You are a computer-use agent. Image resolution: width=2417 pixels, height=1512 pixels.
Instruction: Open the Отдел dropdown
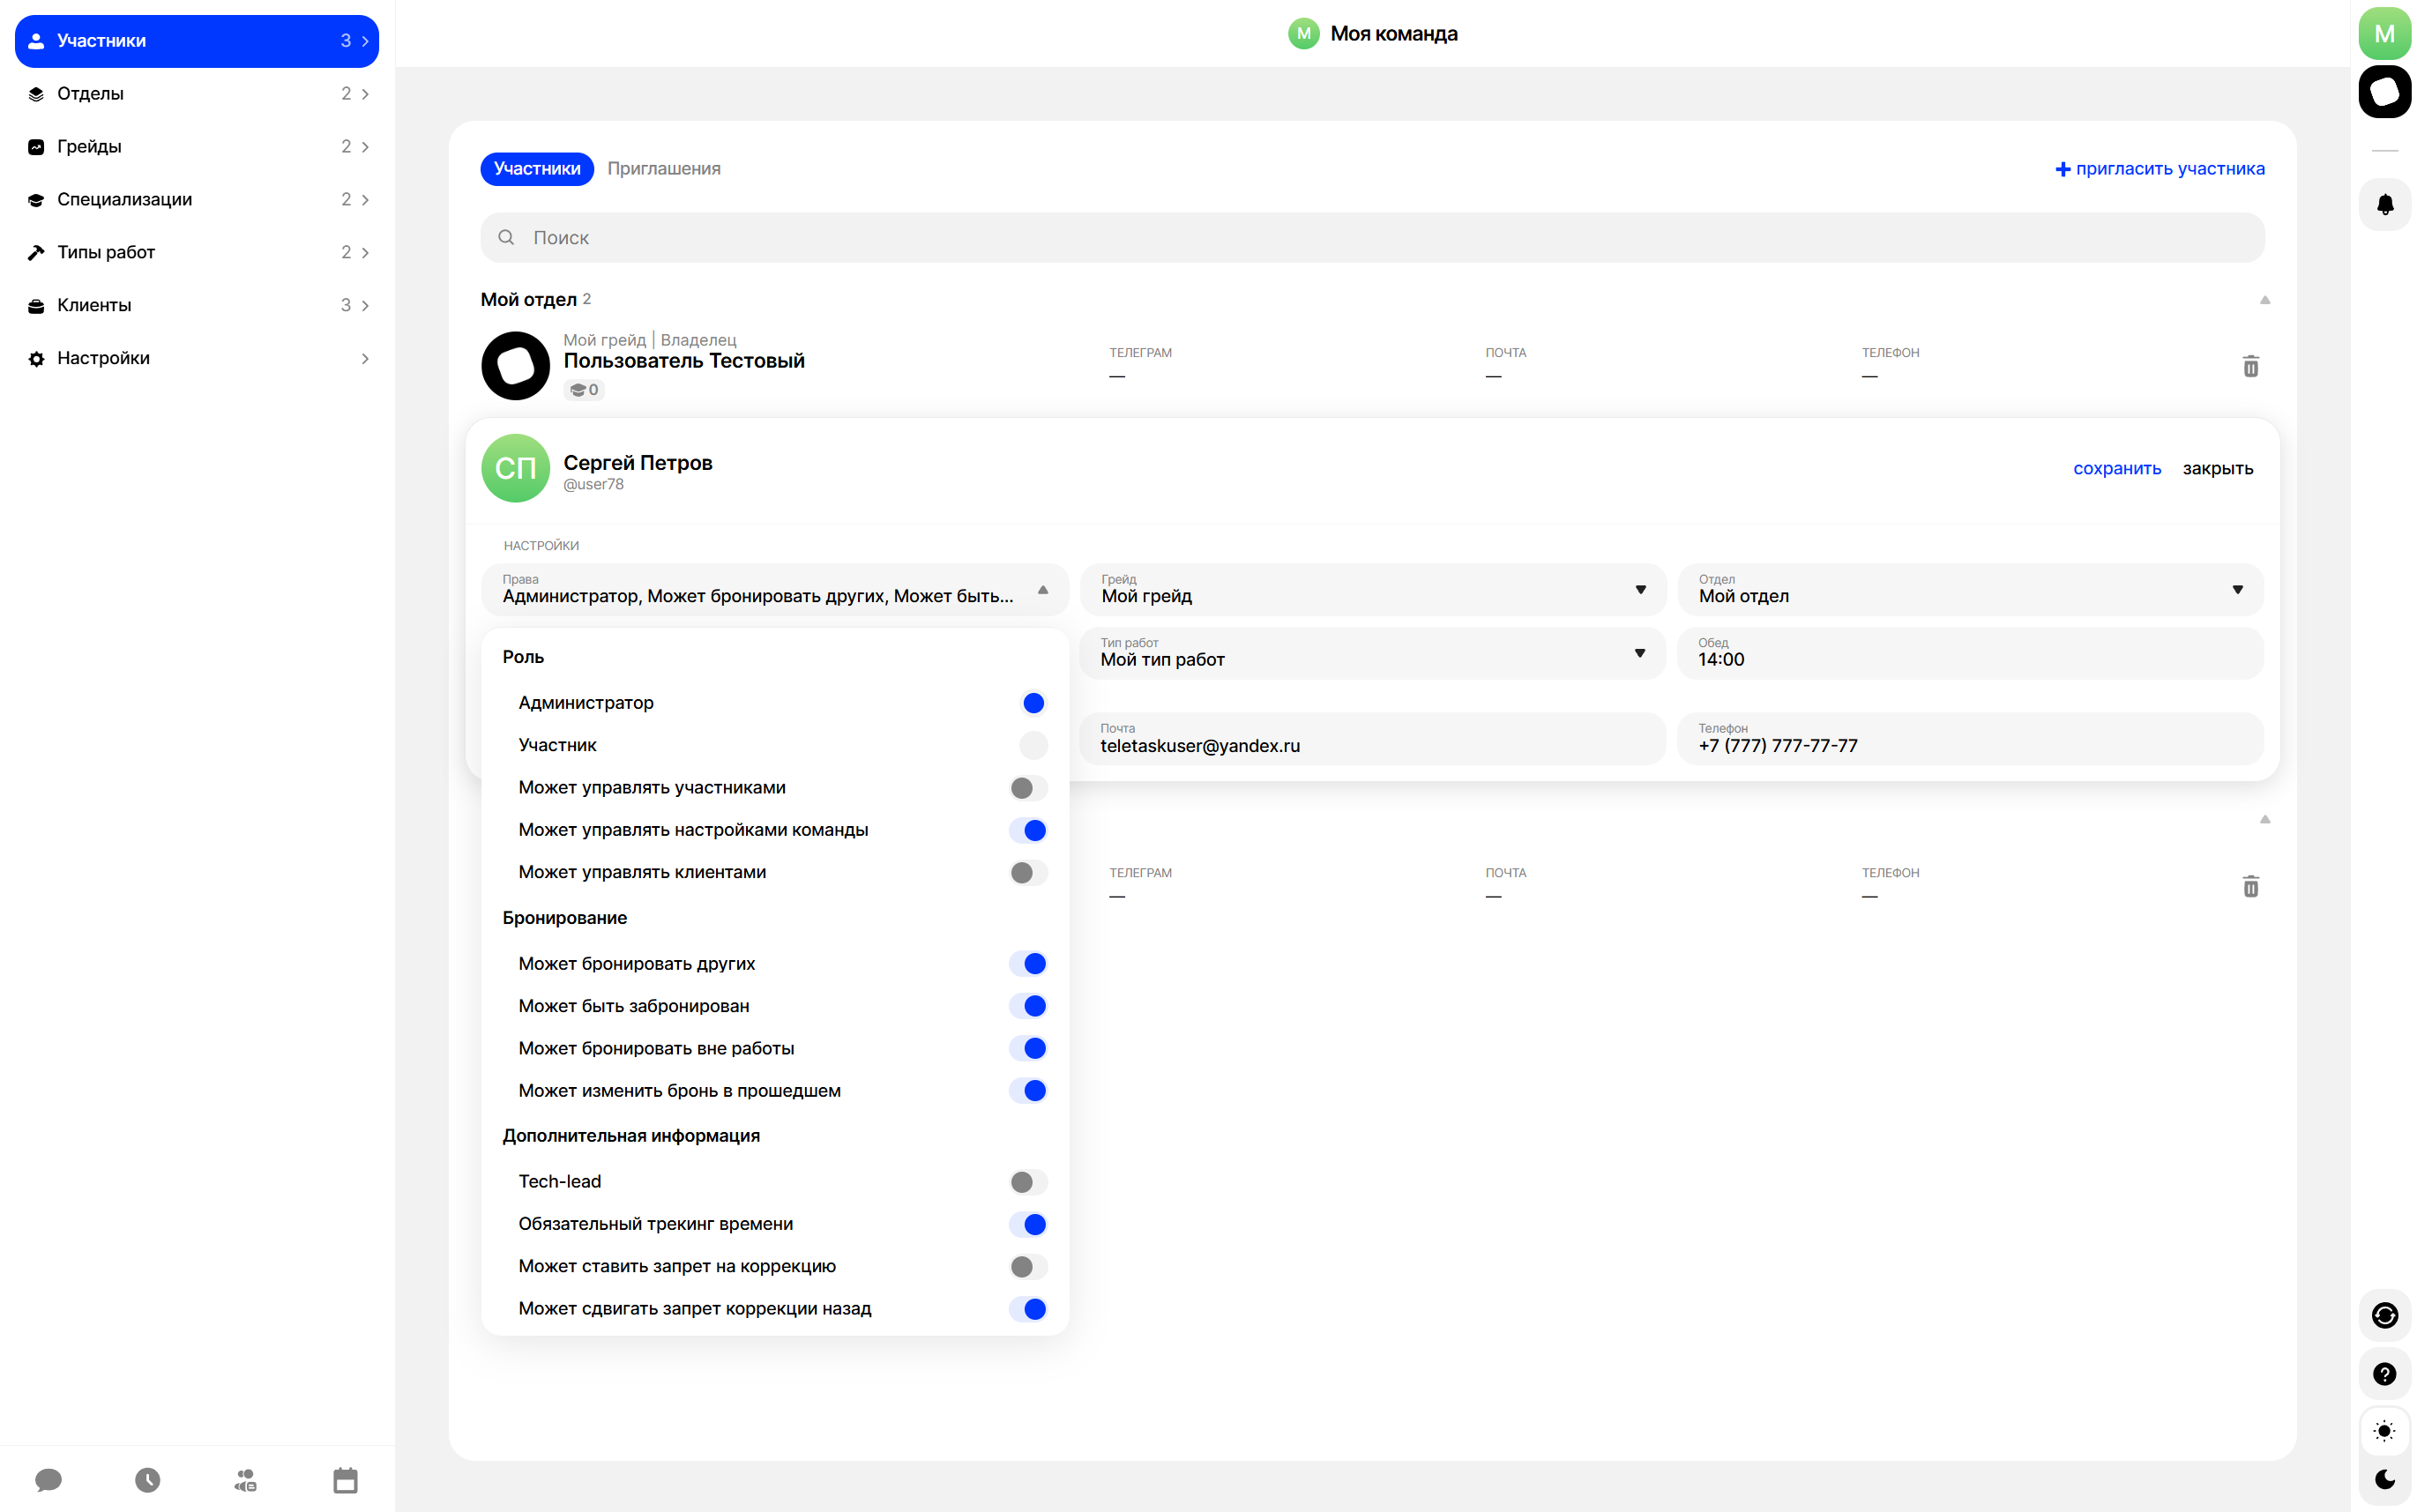(x=1969, y=590)
